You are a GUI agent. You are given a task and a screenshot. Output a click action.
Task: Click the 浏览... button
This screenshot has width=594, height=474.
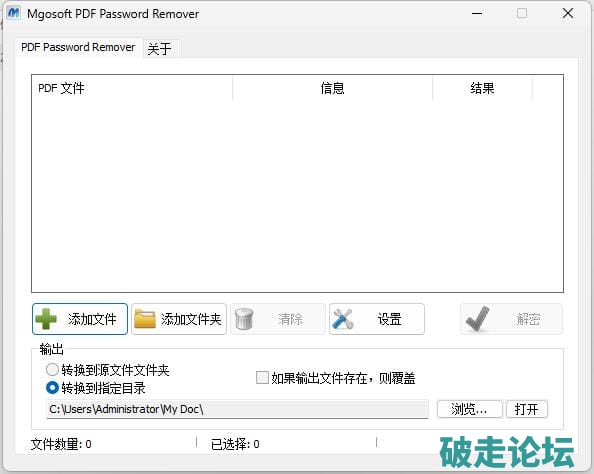(469, 409)
